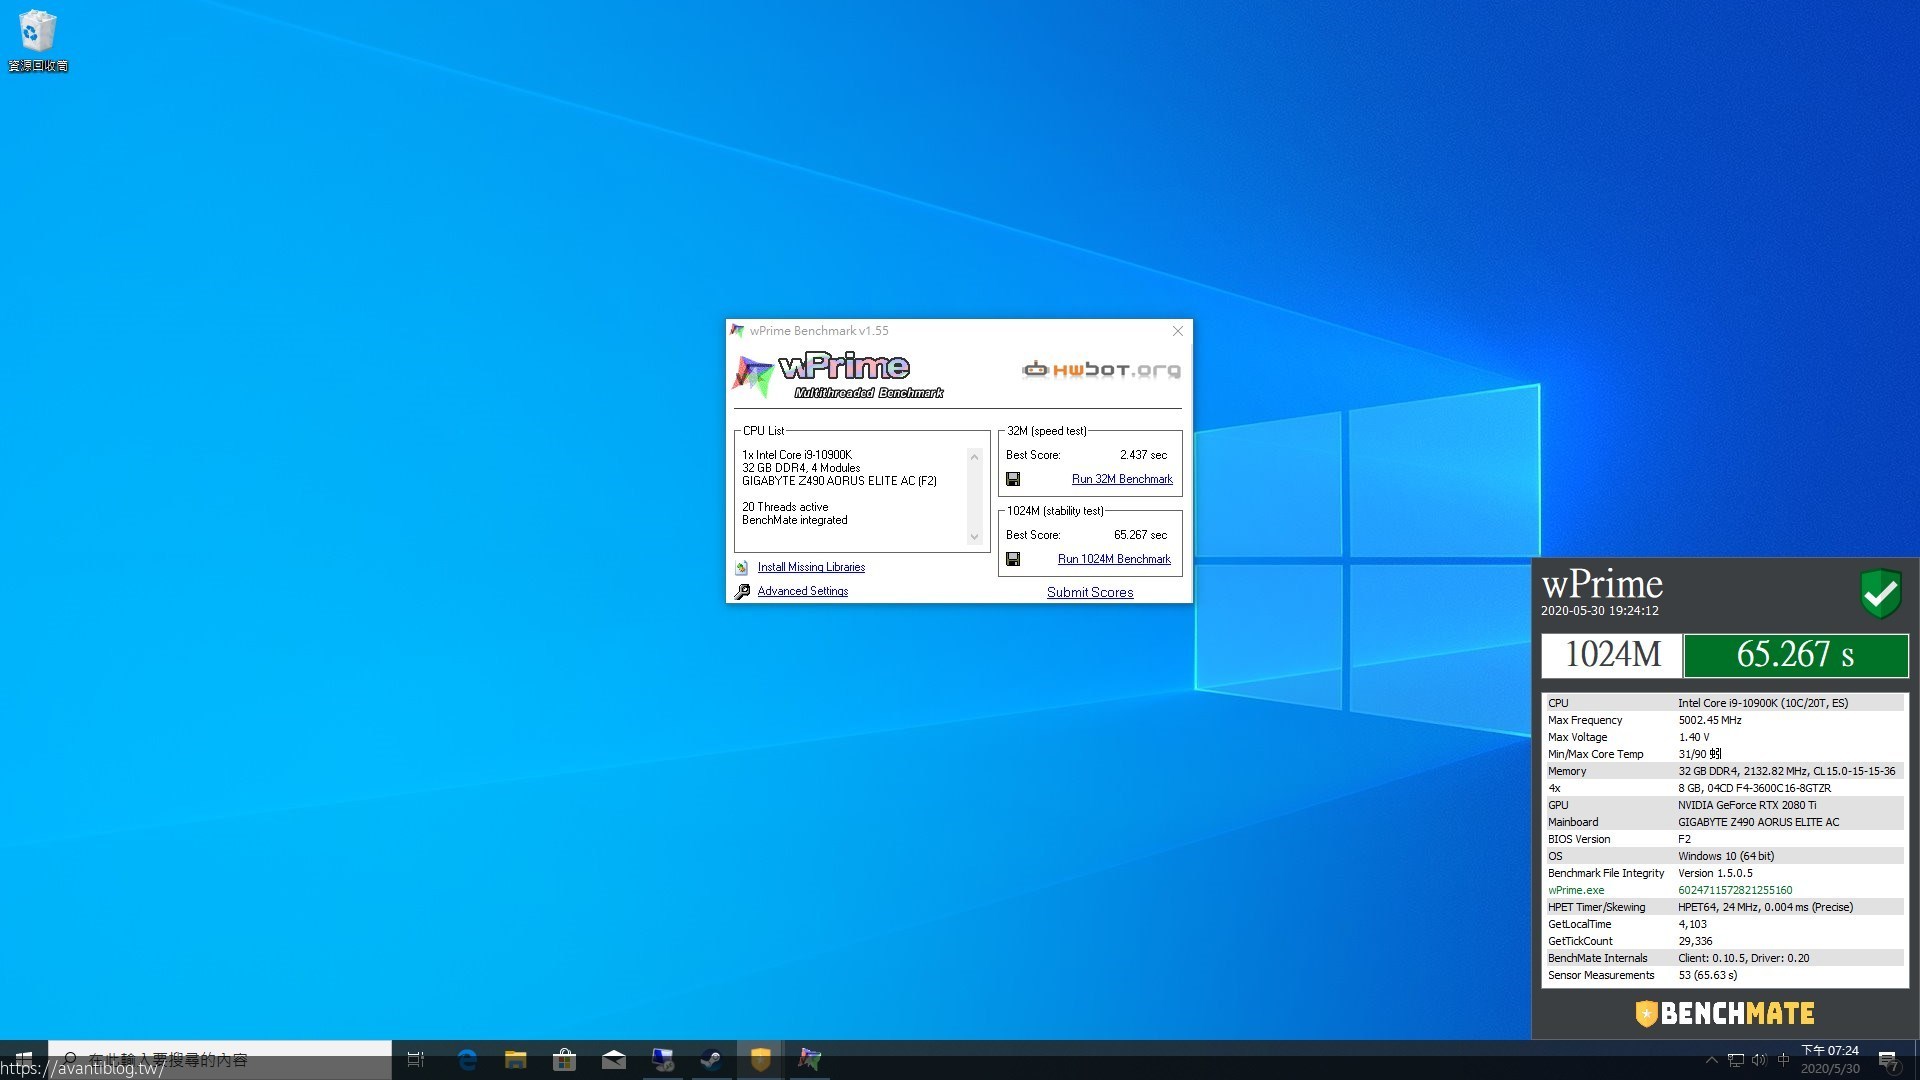The image size is (1920, 1080).
Task: Run the 1024M Benchmark
Action: click(x=1114, y=560)
